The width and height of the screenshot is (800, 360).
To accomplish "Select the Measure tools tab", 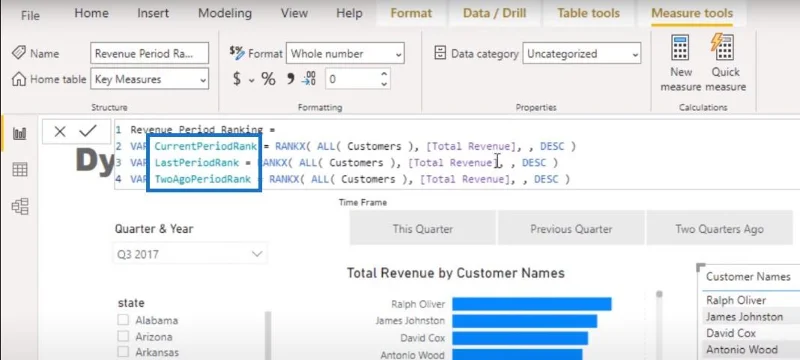I will pos(692,14).
